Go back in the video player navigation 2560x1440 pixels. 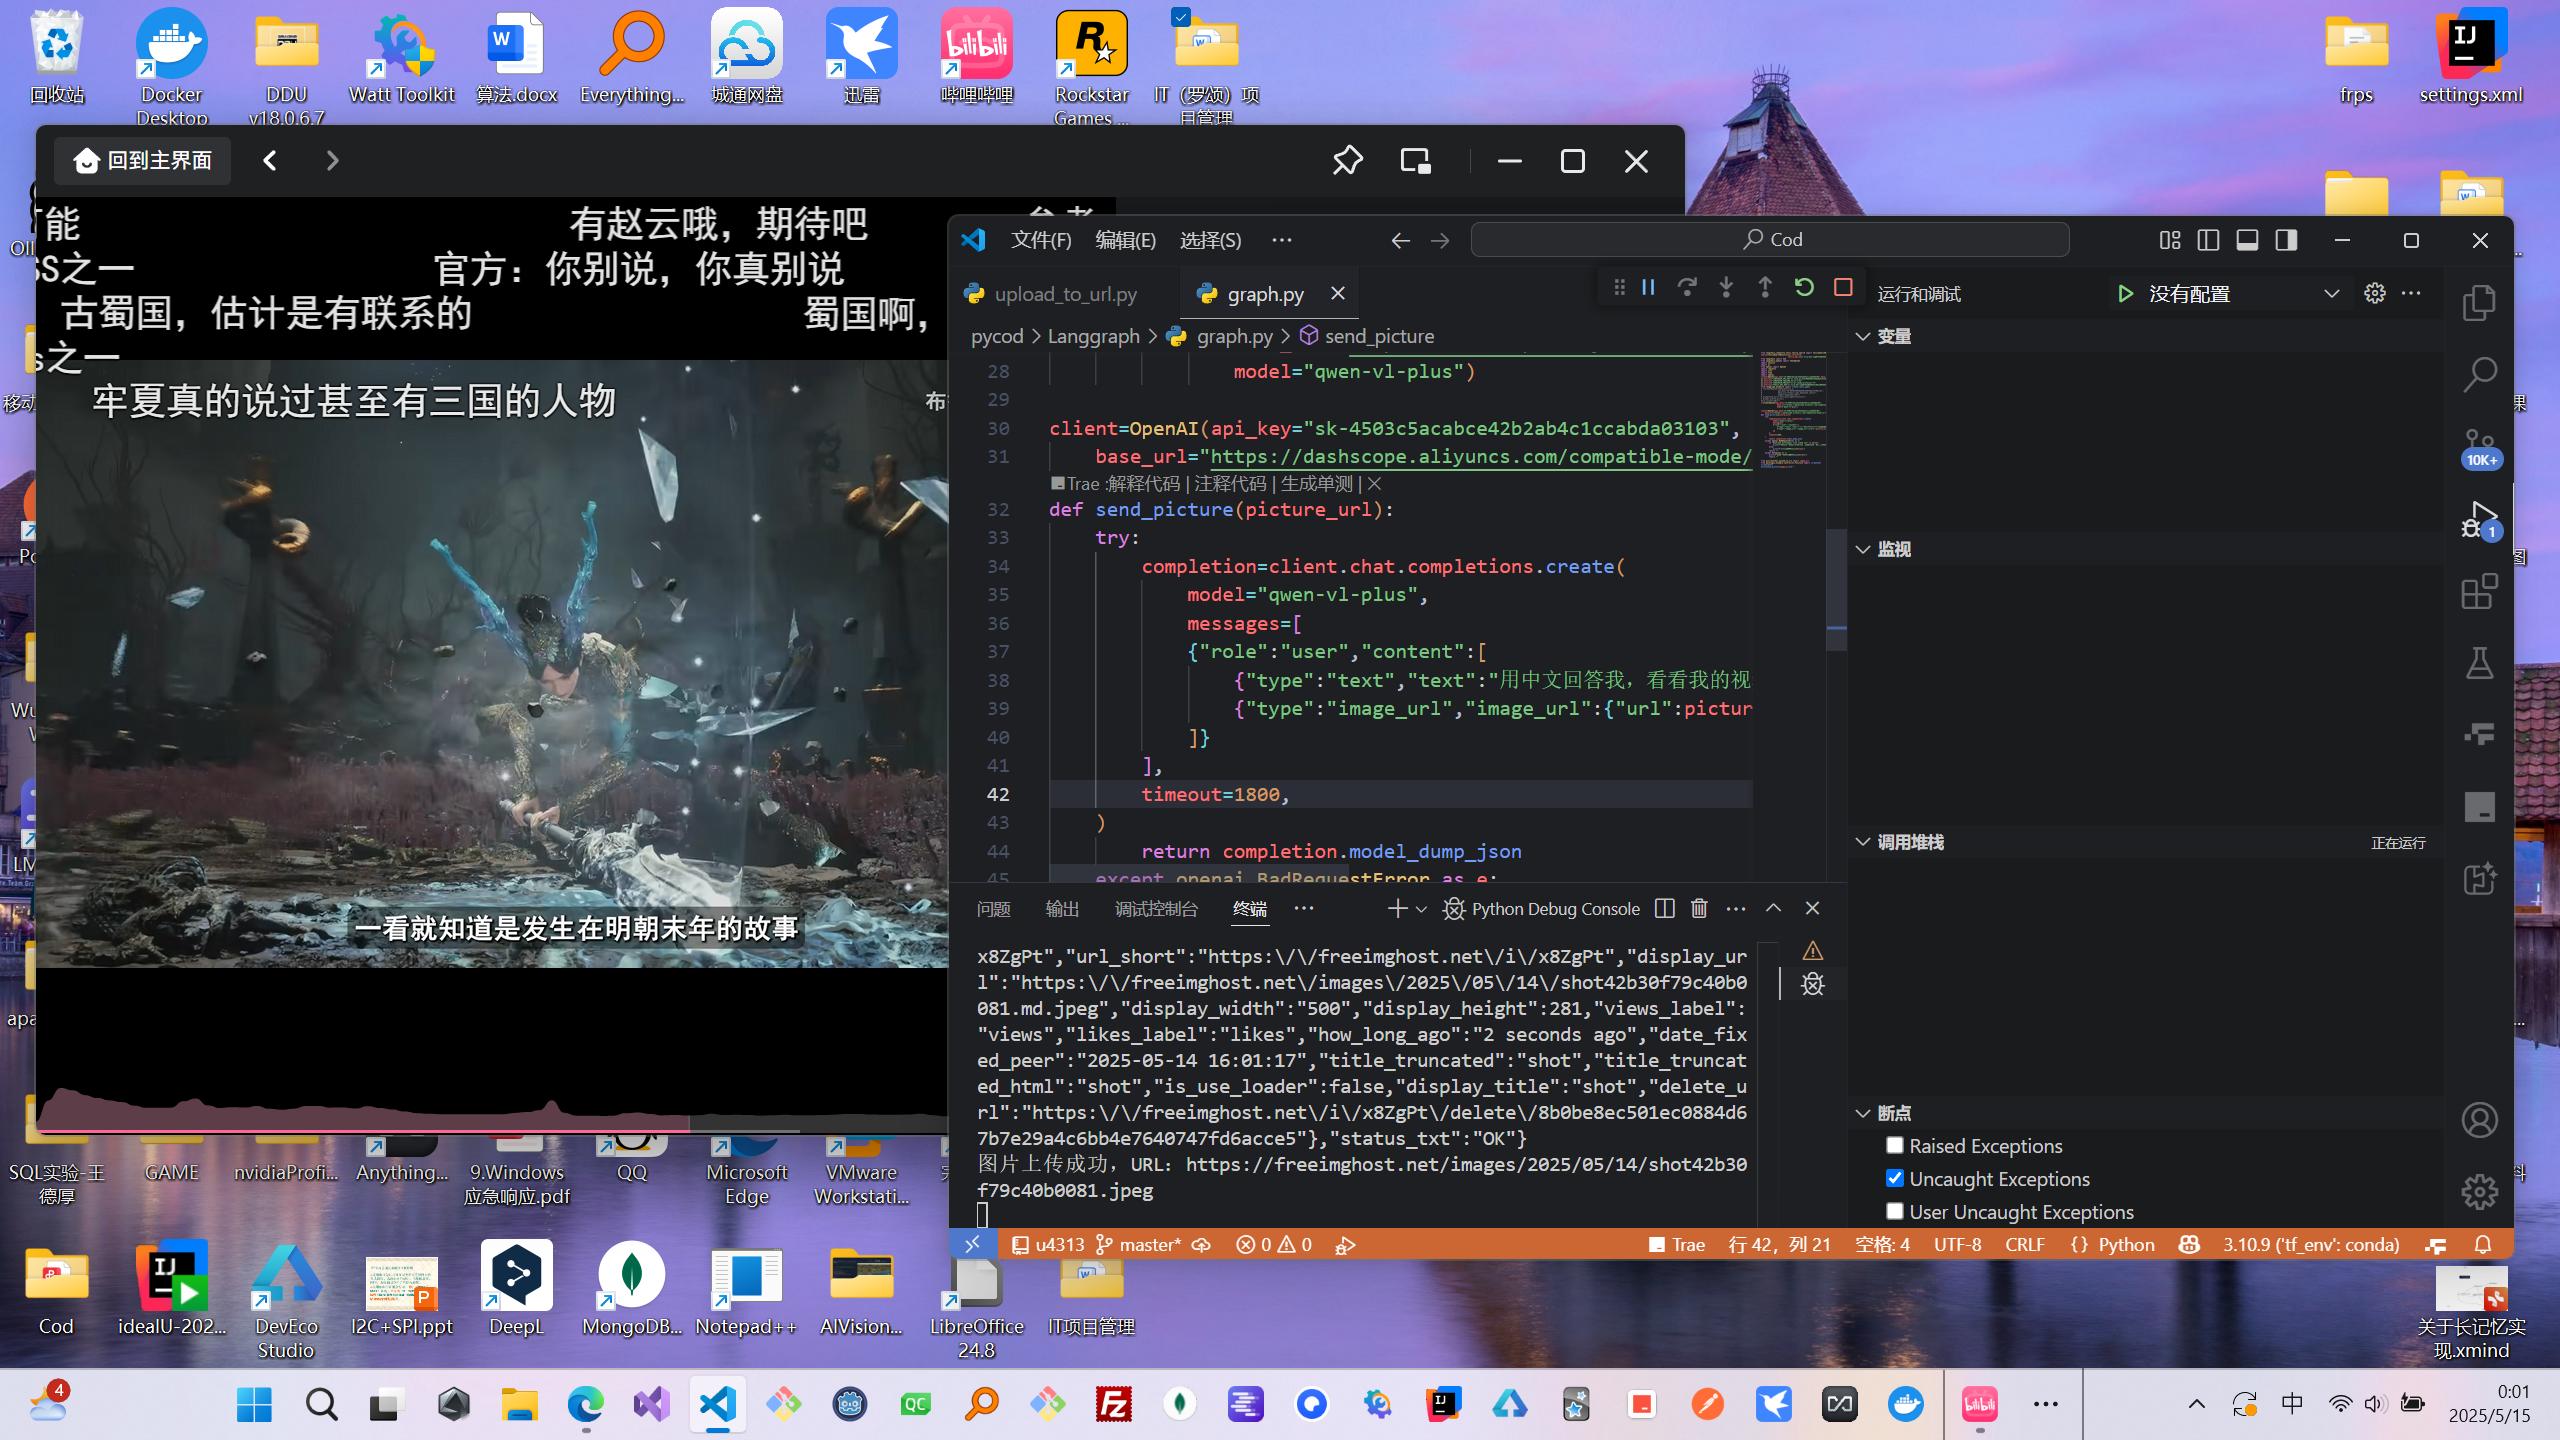coord(269,161)
